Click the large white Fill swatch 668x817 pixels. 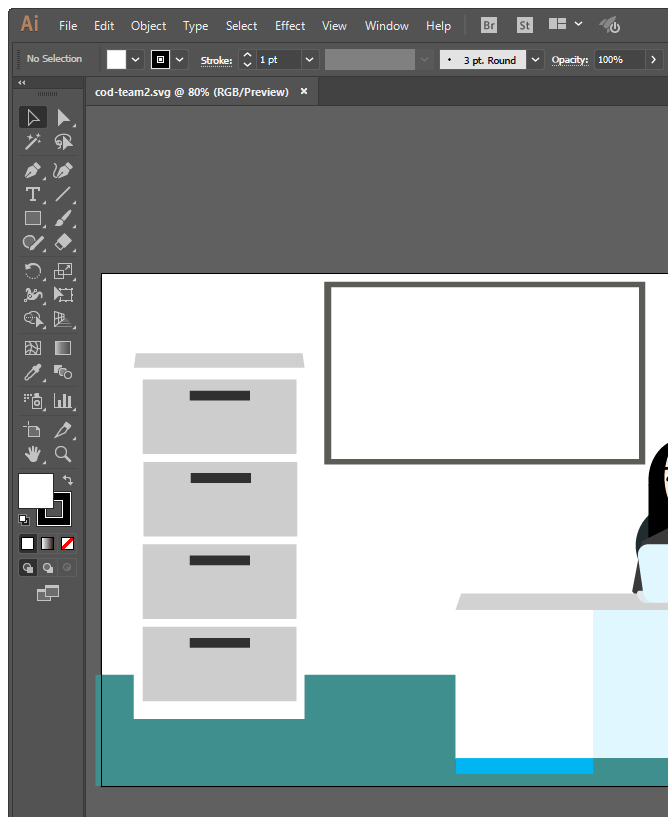pyautogui.click(x=35, y=491)
